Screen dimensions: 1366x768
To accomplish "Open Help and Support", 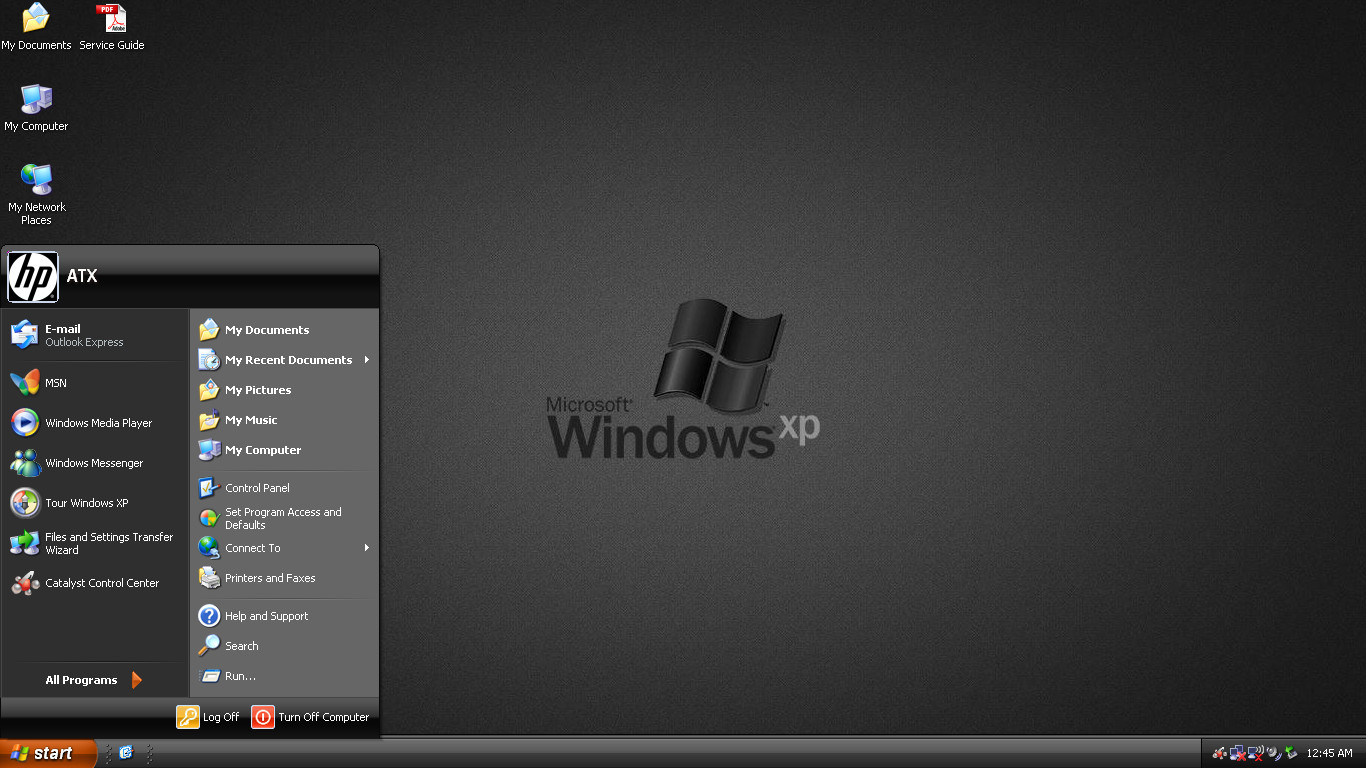I will 284,616.
